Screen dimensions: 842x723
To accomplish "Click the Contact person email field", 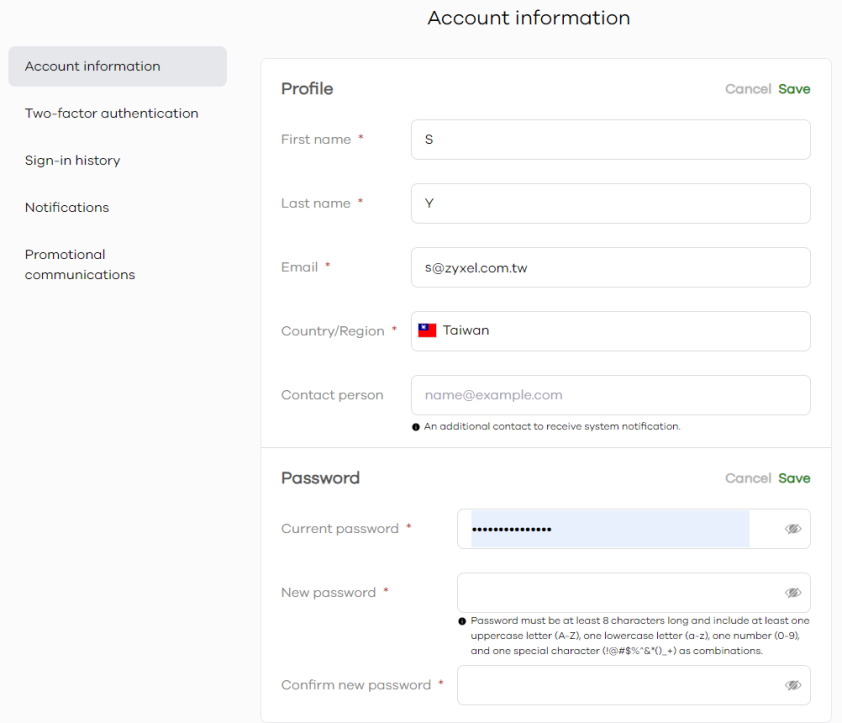I will click(610, 395).
